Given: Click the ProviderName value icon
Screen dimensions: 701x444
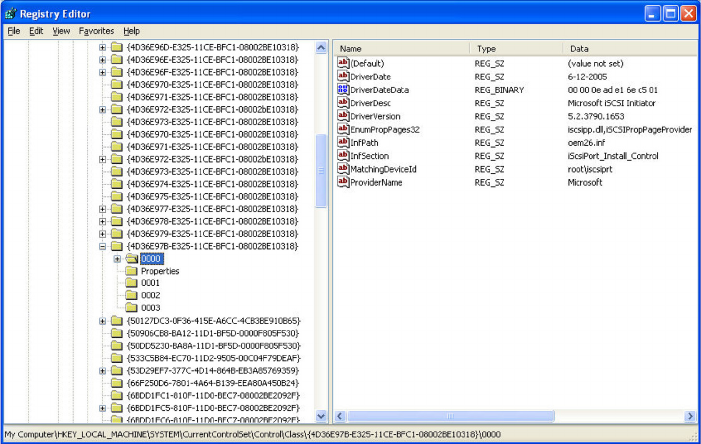Looking at the screenshot, I should [x=343, y=182].
